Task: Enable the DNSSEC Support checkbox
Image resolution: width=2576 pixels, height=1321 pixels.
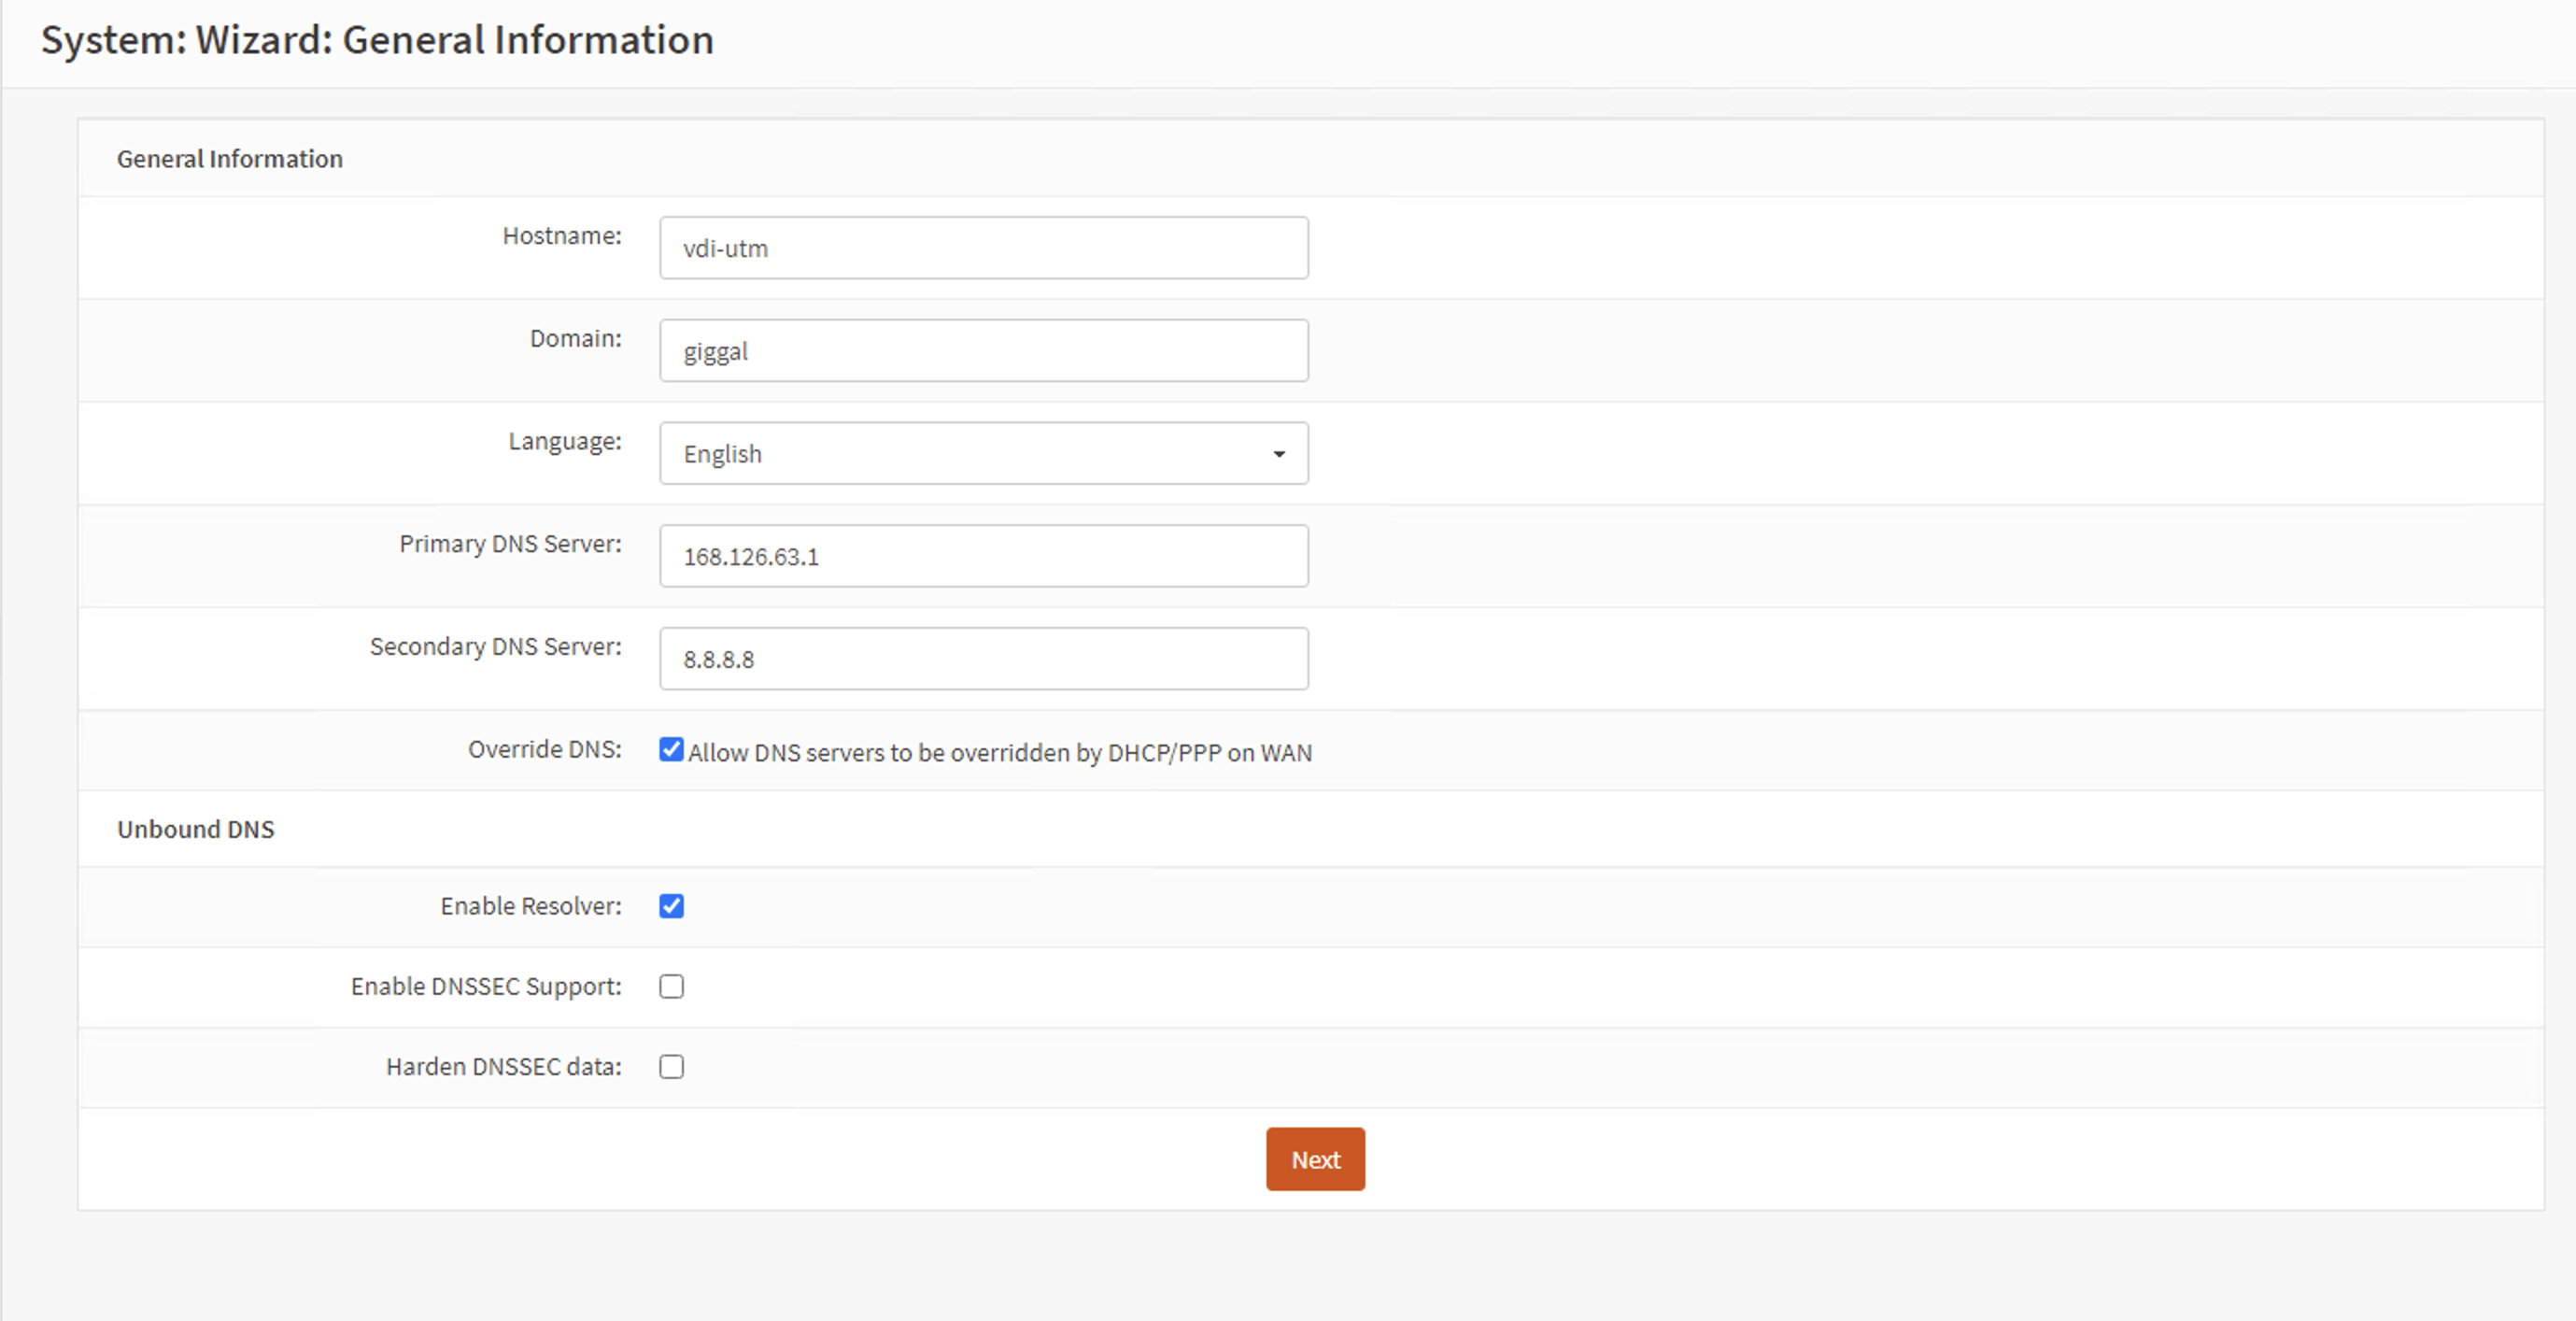Action: coord(671,987)
